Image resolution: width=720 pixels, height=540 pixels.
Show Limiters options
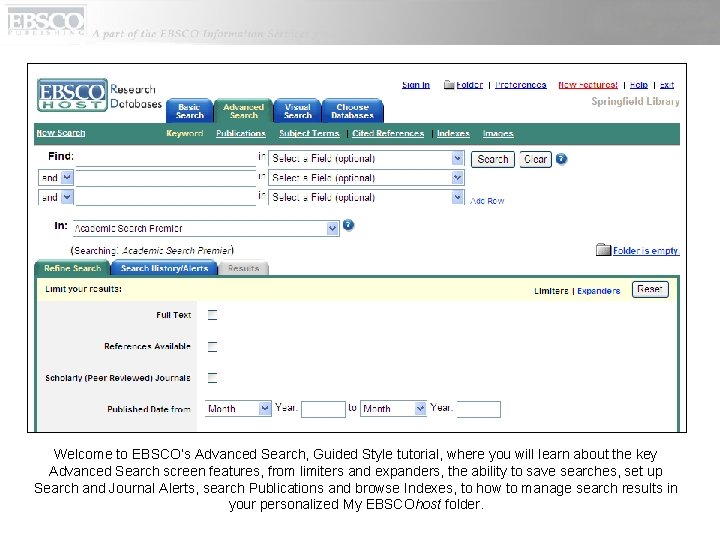pyautogui.click(x=551, y=291)
